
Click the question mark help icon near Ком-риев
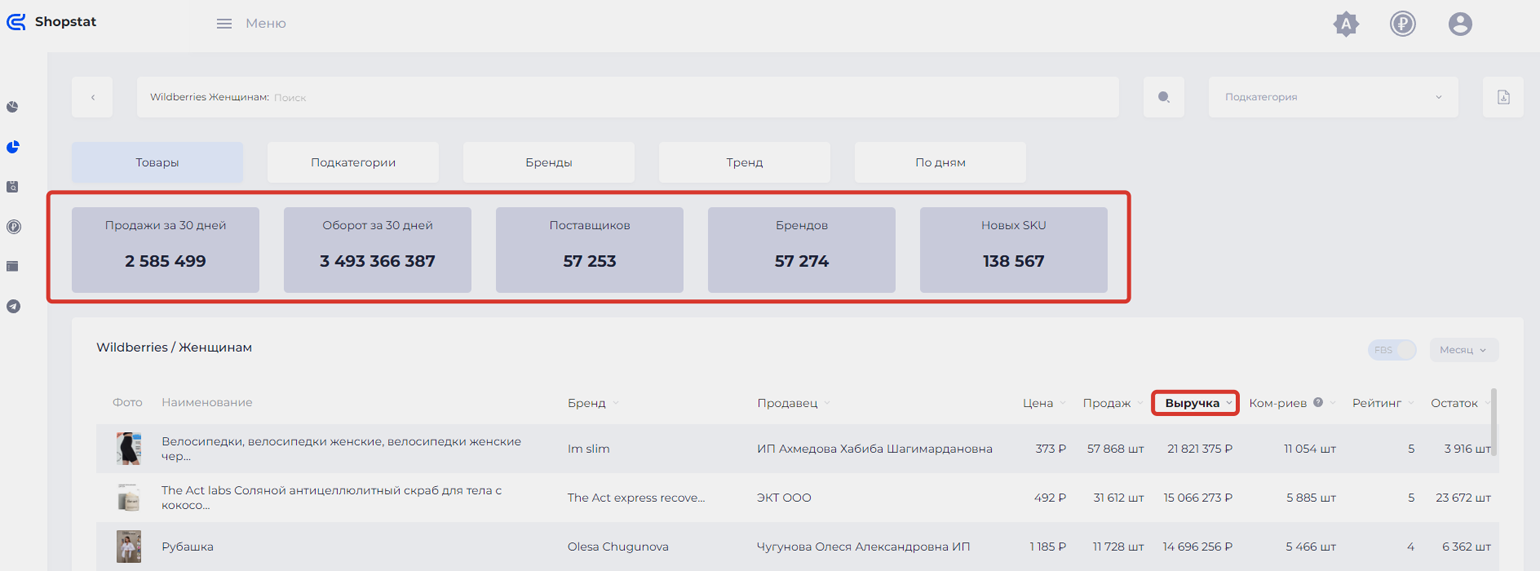pyautogui.click(x=1318, y=402)
